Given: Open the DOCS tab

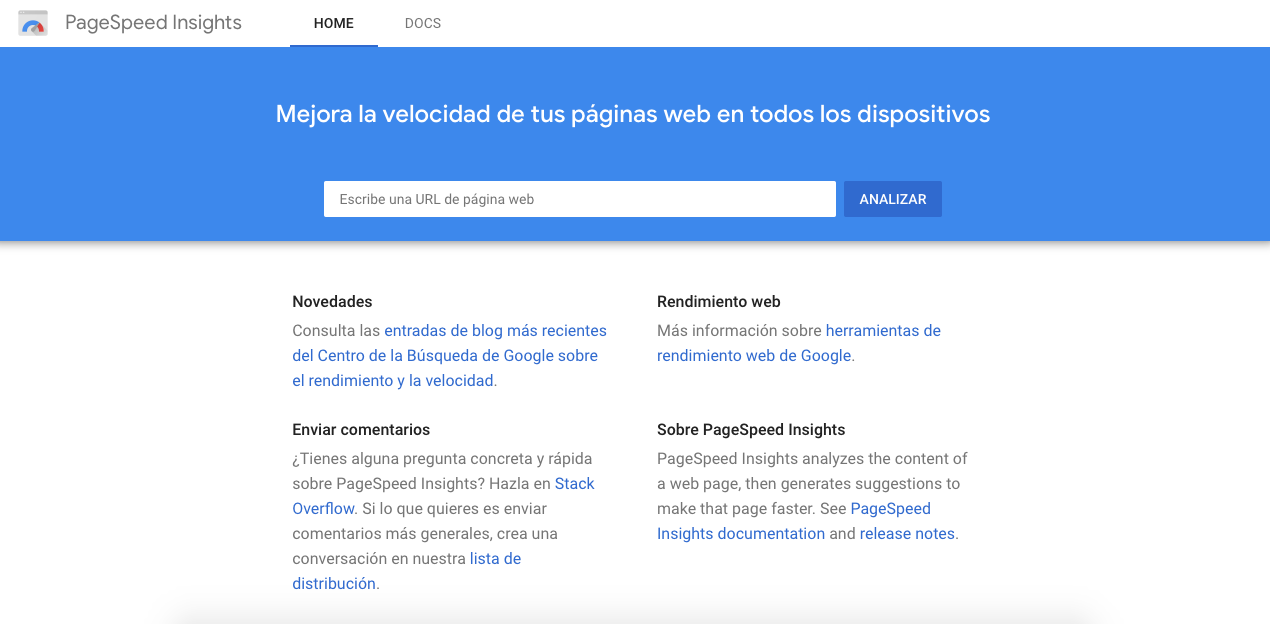Looking at the screenshot, I should [422, 23].
